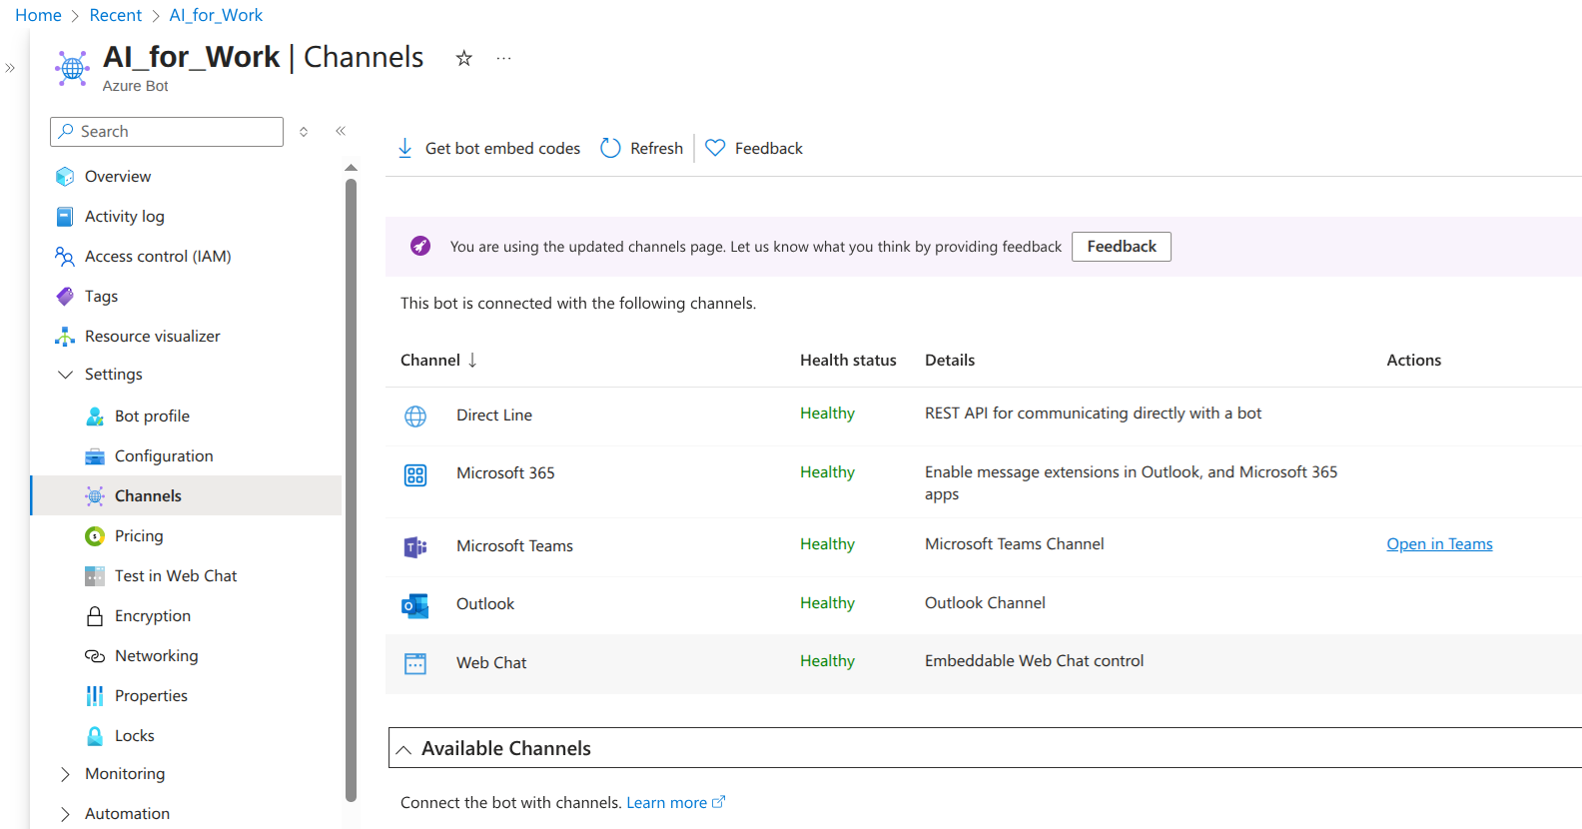The height and width of the screenshot is (829, 1582).
Task: Click the sidebar scroll-up arrow
Action: pyautogui.click(x=351, y=167)
